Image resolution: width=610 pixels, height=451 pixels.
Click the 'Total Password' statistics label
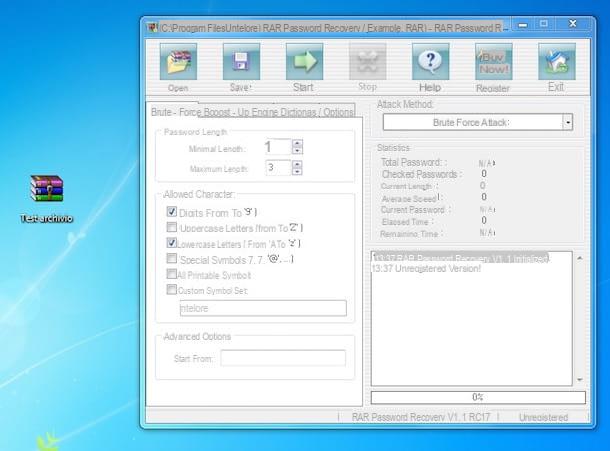[414, 162]
